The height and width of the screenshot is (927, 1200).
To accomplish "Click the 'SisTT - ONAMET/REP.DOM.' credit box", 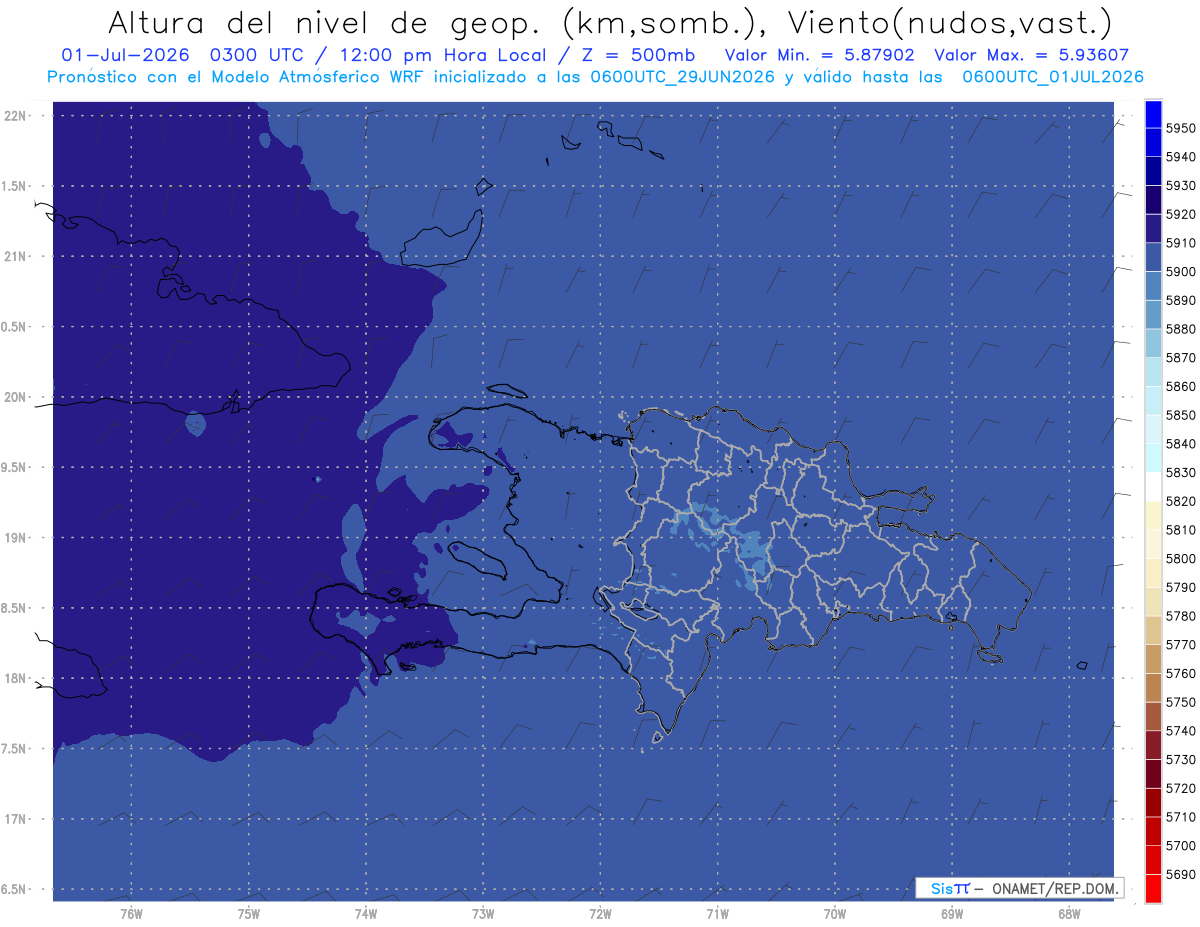I will click(x=1019, y=888).
